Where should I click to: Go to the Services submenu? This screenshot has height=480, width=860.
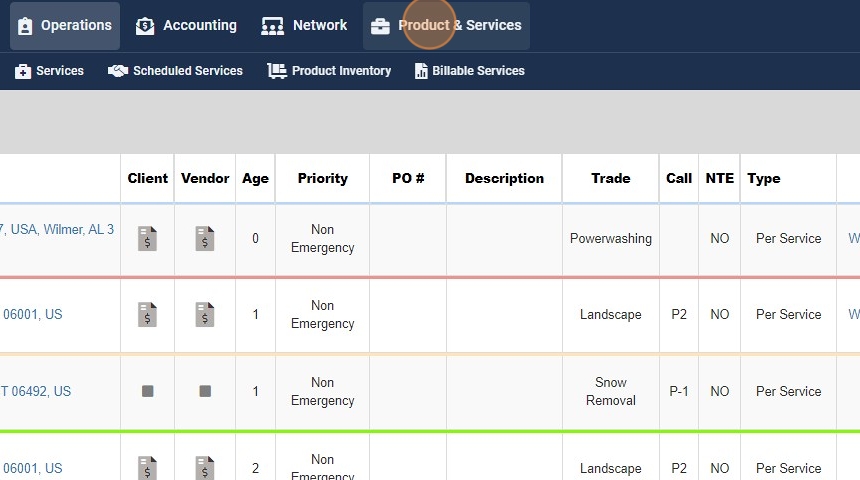tap(49, 71)
